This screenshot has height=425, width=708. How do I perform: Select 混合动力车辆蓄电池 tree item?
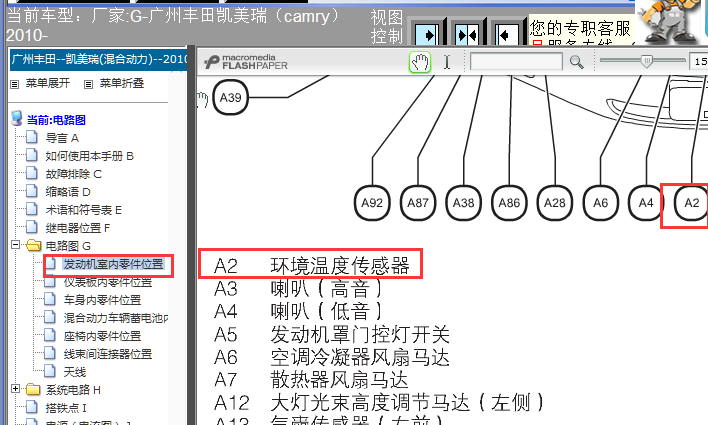point(116,318)
